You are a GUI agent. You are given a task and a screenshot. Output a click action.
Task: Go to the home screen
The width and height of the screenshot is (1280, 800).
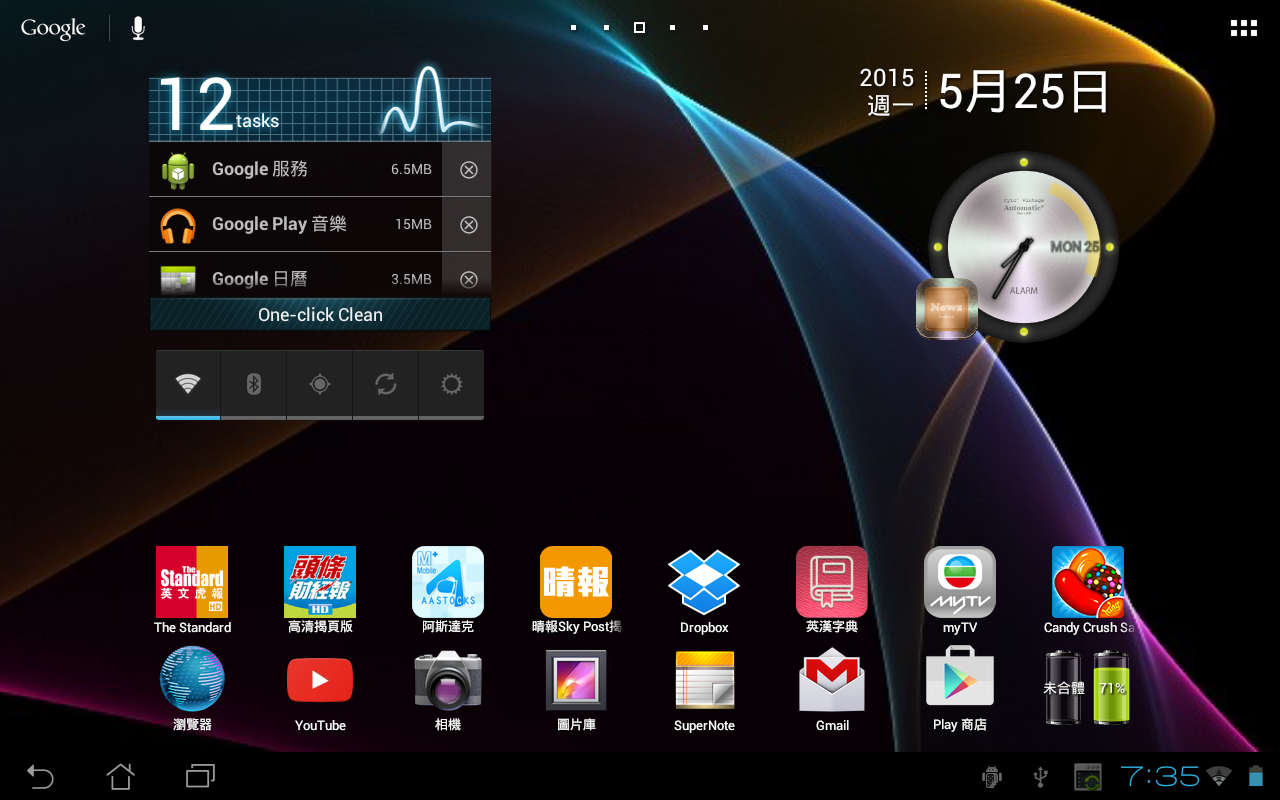(120, 775)
